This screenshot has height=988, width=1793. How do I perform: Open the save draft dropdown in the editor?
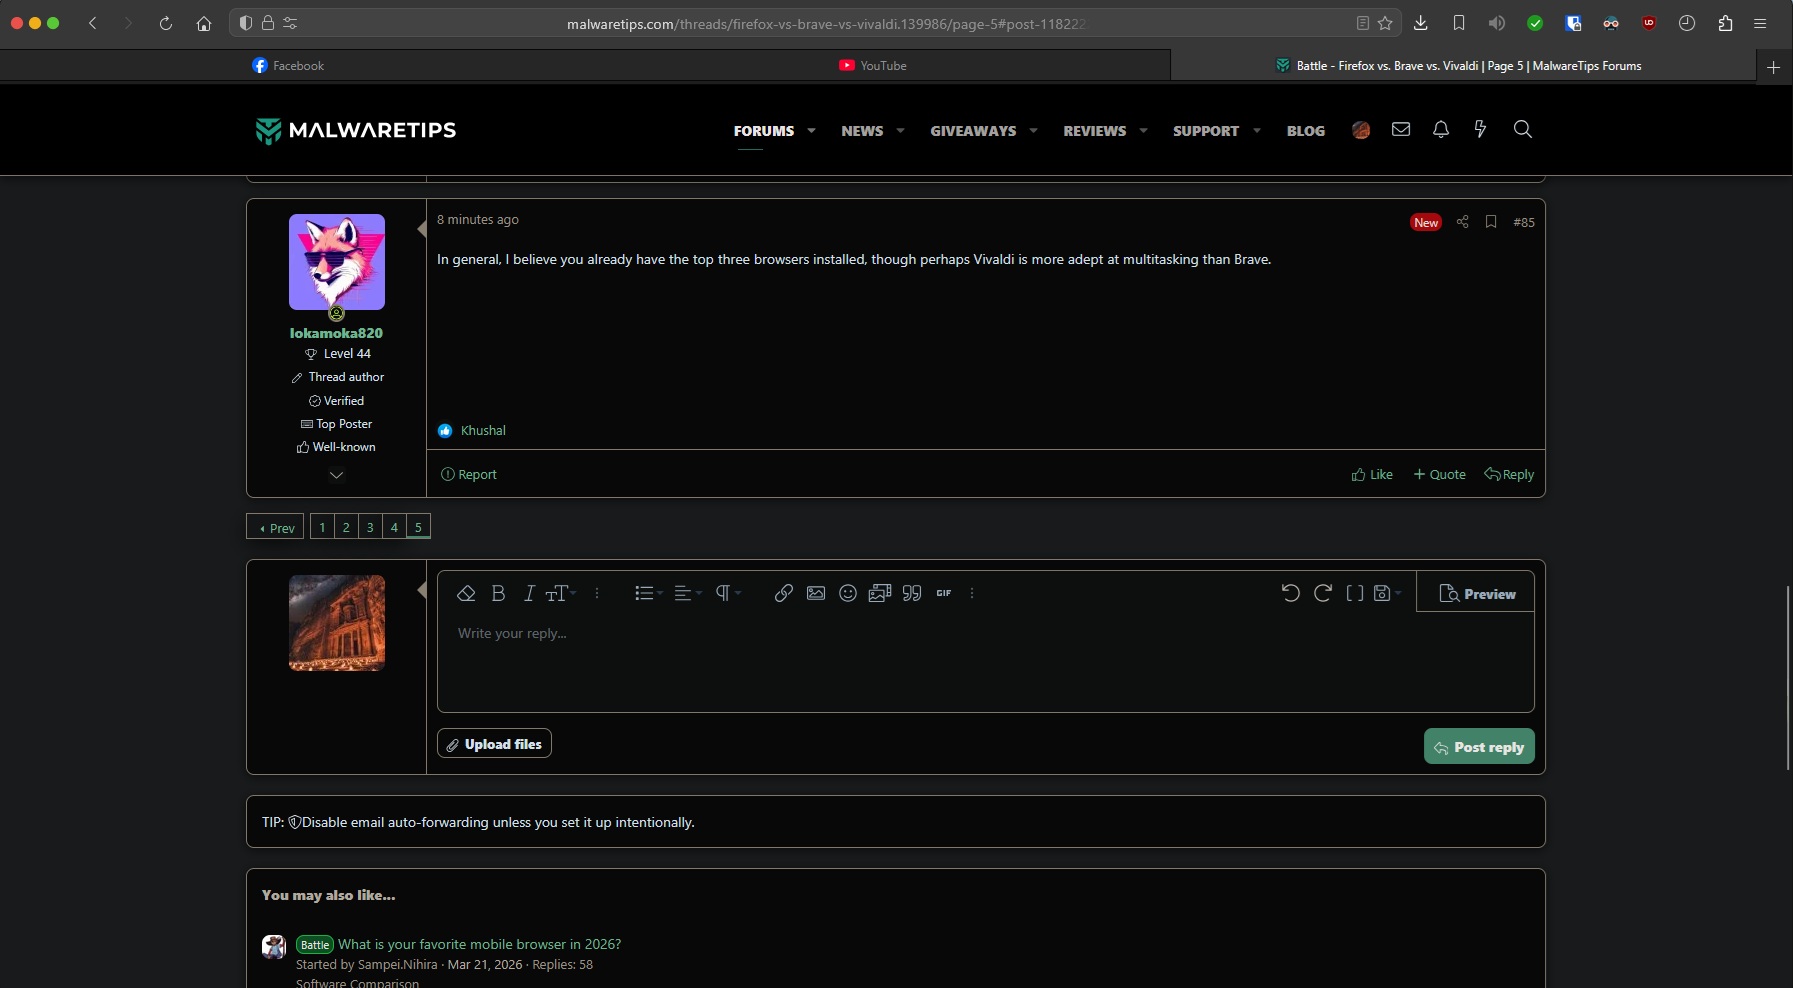[1387, 593]
